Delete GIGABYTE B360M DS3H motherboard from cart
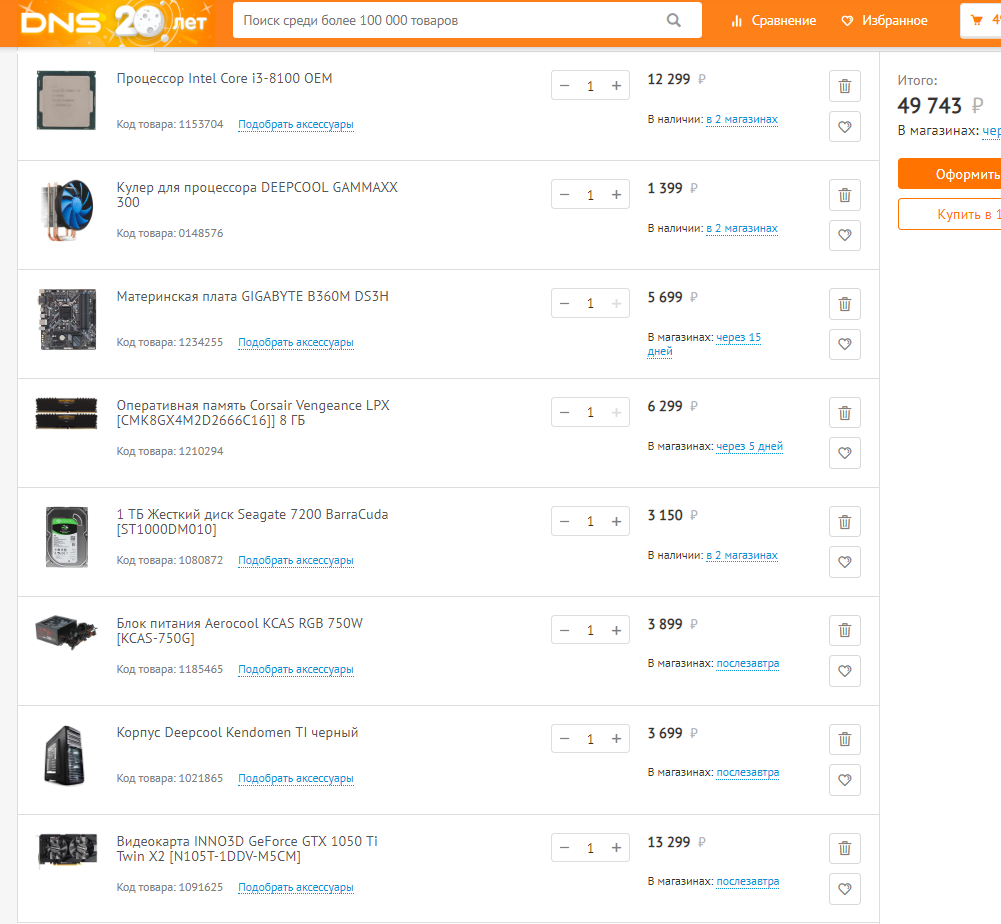Viewport: 1001px width, 924px height. (x=845, y=304)
